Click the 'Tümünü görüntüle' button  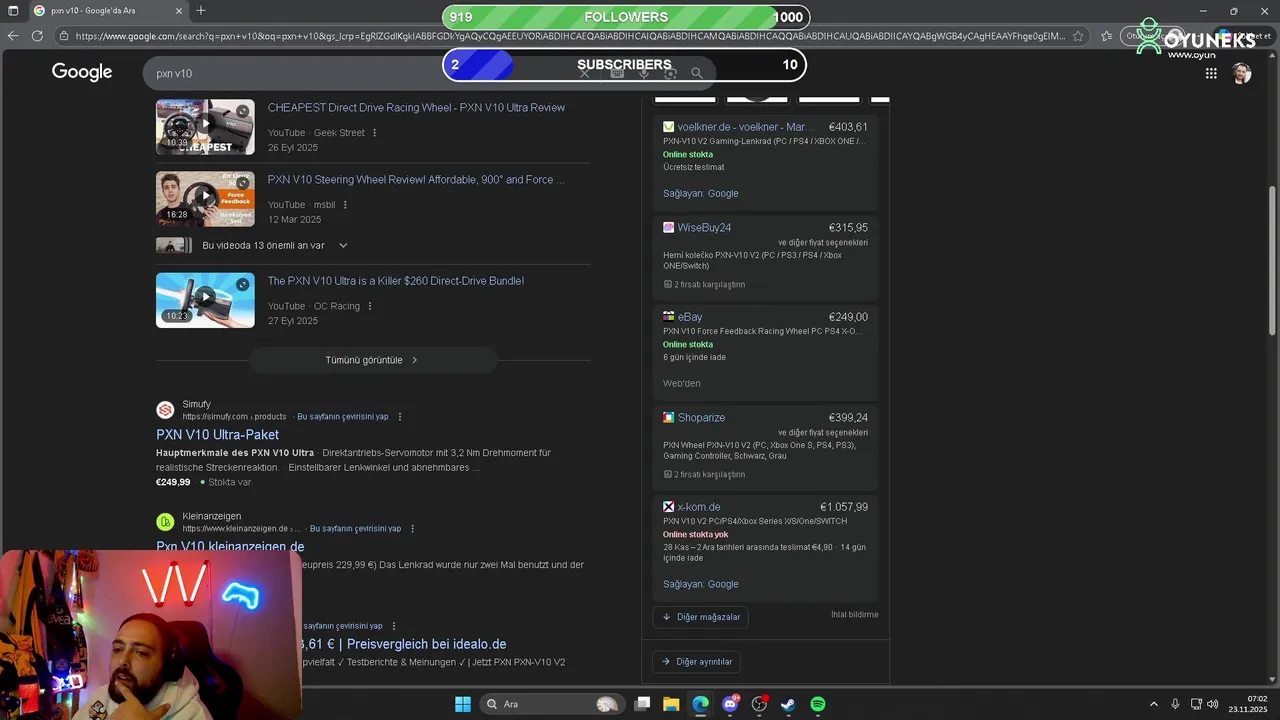click(372, 360)
